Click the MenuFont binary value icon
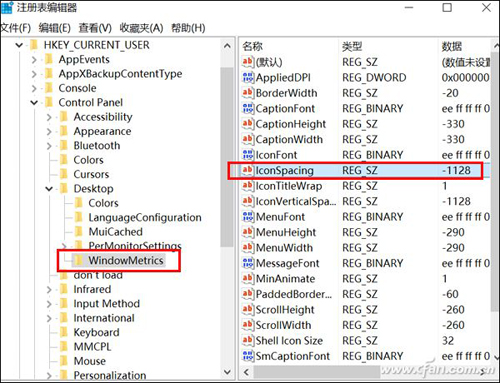The width and height of the screenshot is (500, 383). [247, 217]
